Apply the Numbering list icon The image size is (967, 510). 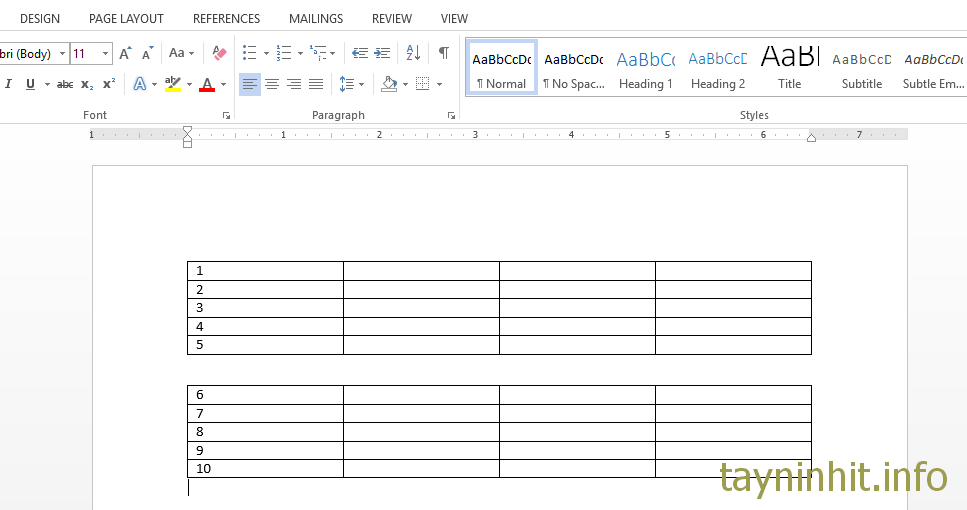coord(284,53)
